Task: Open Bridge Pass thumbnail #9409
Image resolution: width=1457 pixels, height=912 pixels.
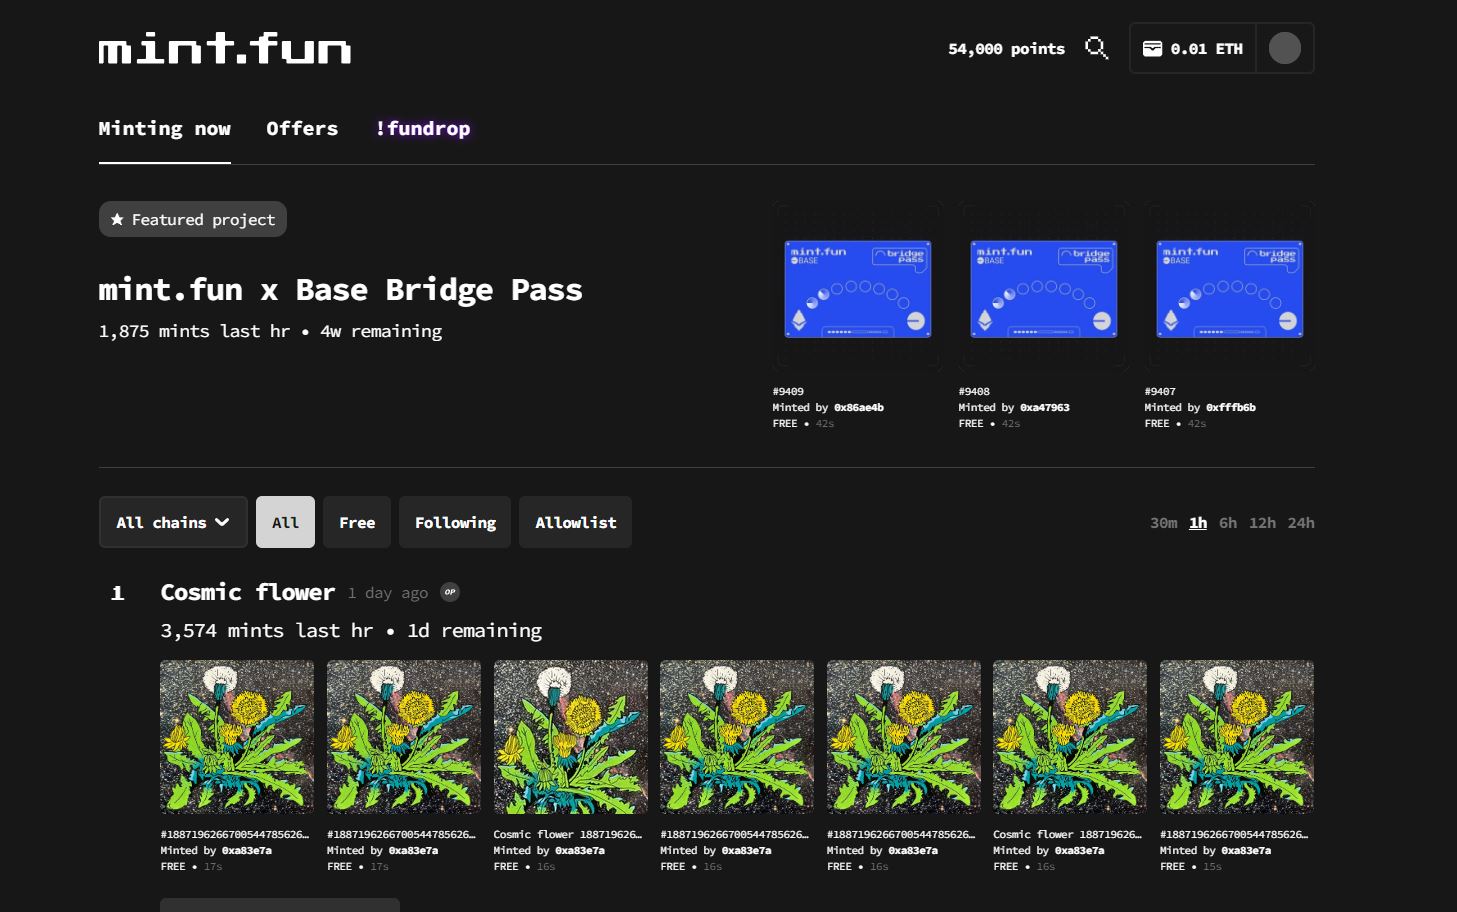Action: click(x=858, y=288)
